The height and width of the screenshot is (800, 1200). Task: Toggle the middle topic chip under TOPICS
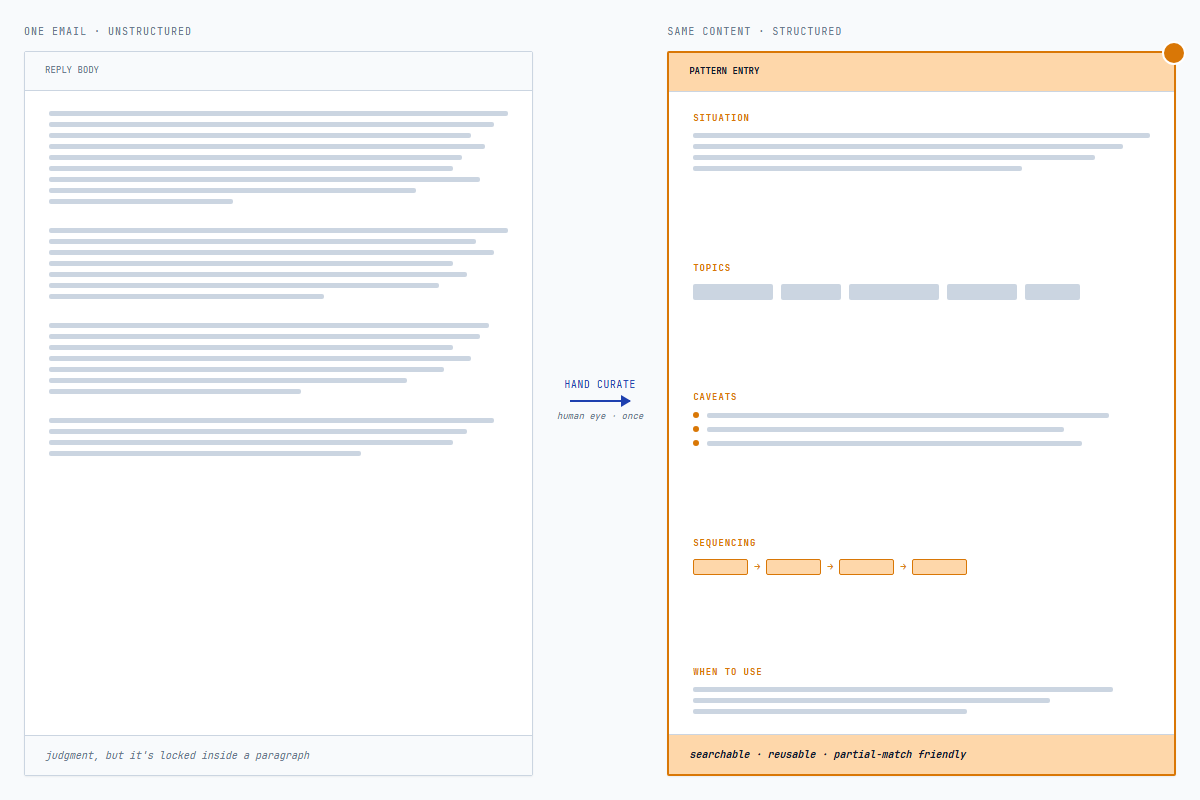[x=893, y=291]
